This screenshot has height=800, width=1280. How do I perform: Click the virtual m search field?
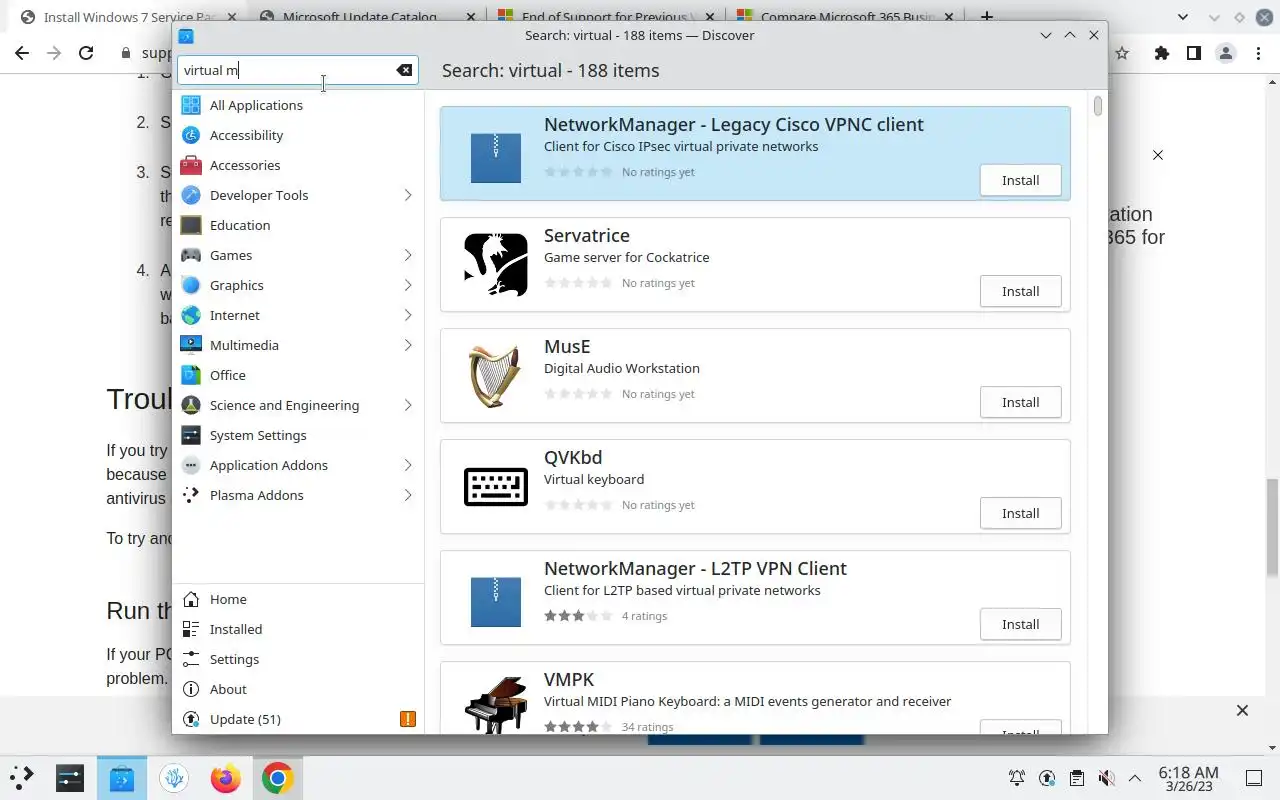297,70
